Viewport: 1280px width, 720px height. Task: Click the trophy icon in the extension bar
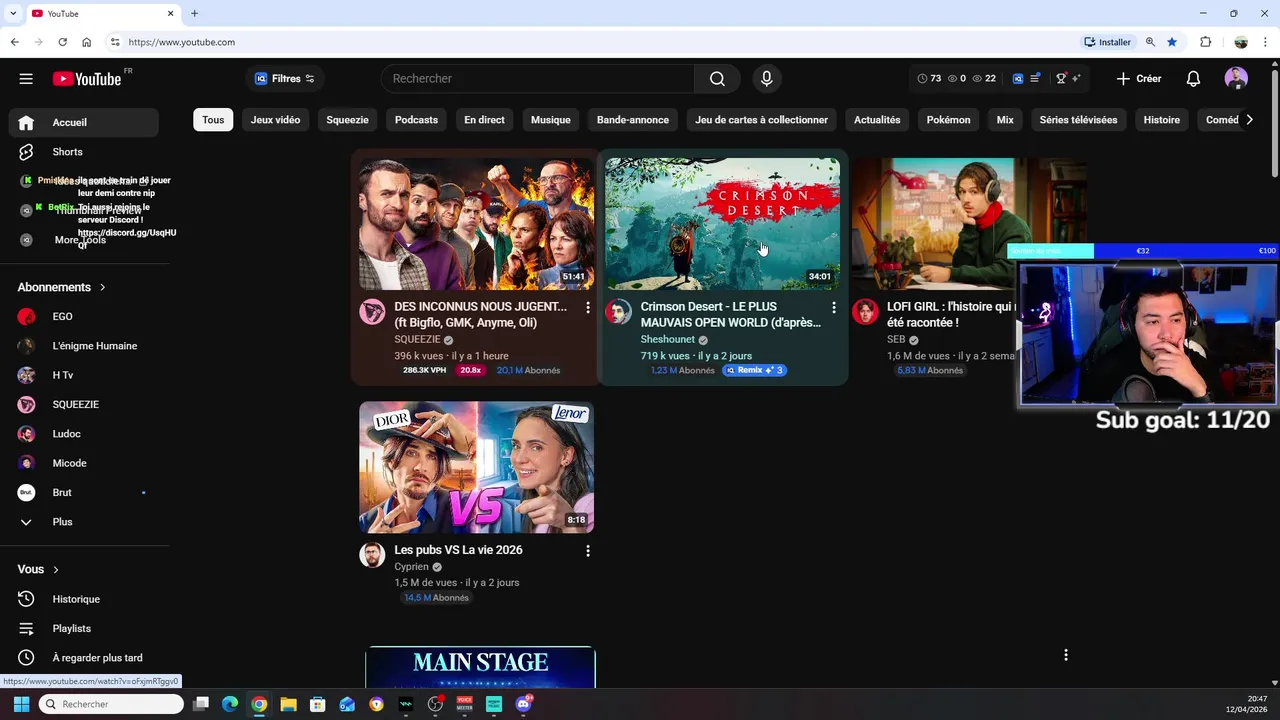(x=1062, y=78)
